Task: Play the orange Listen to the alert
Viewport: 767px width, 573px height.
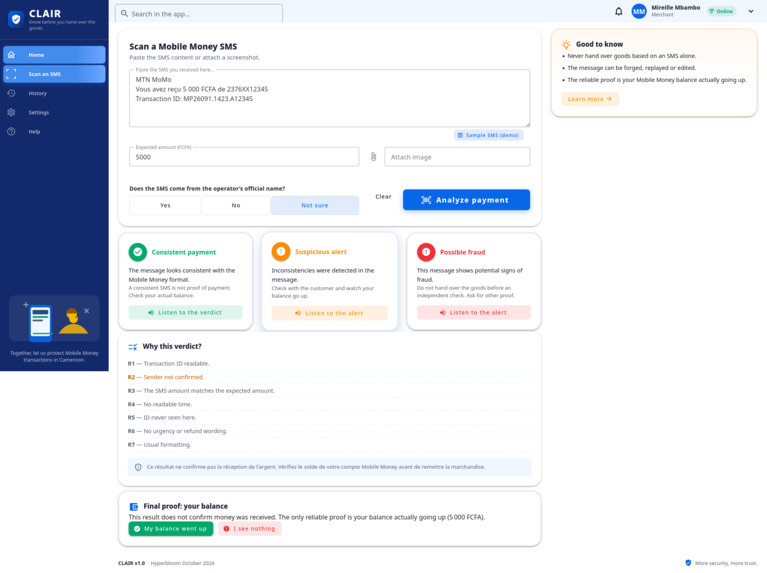Action: pos(329,313)
